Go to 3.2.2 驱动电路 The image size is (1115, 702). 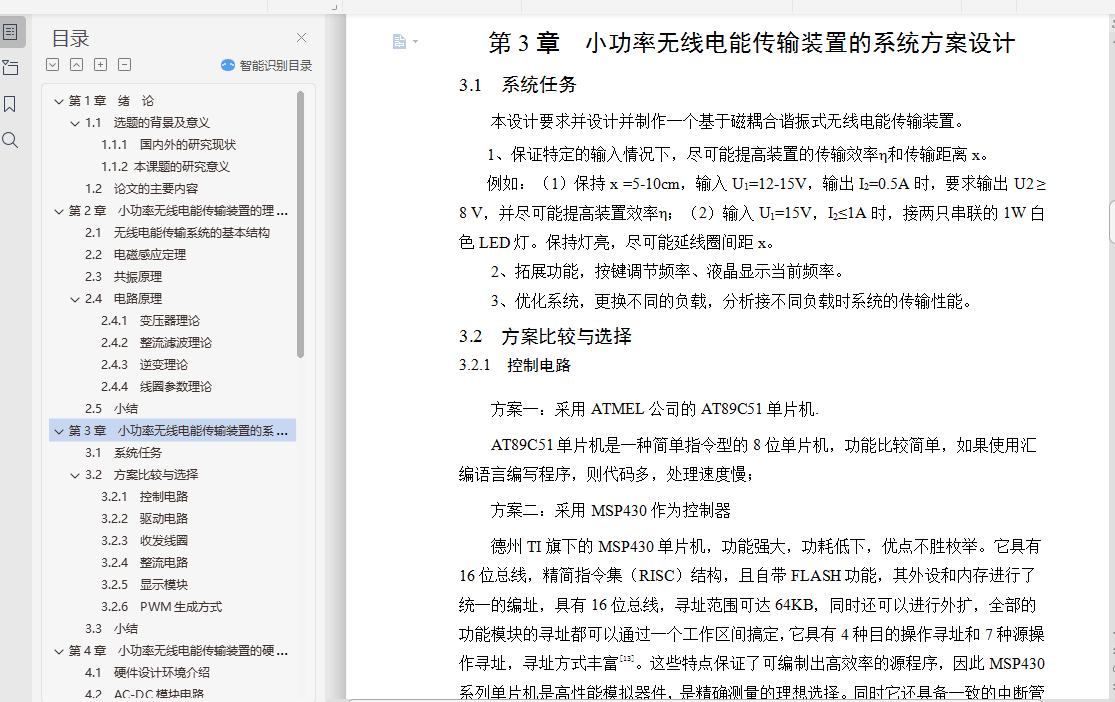tap(144, 519)
